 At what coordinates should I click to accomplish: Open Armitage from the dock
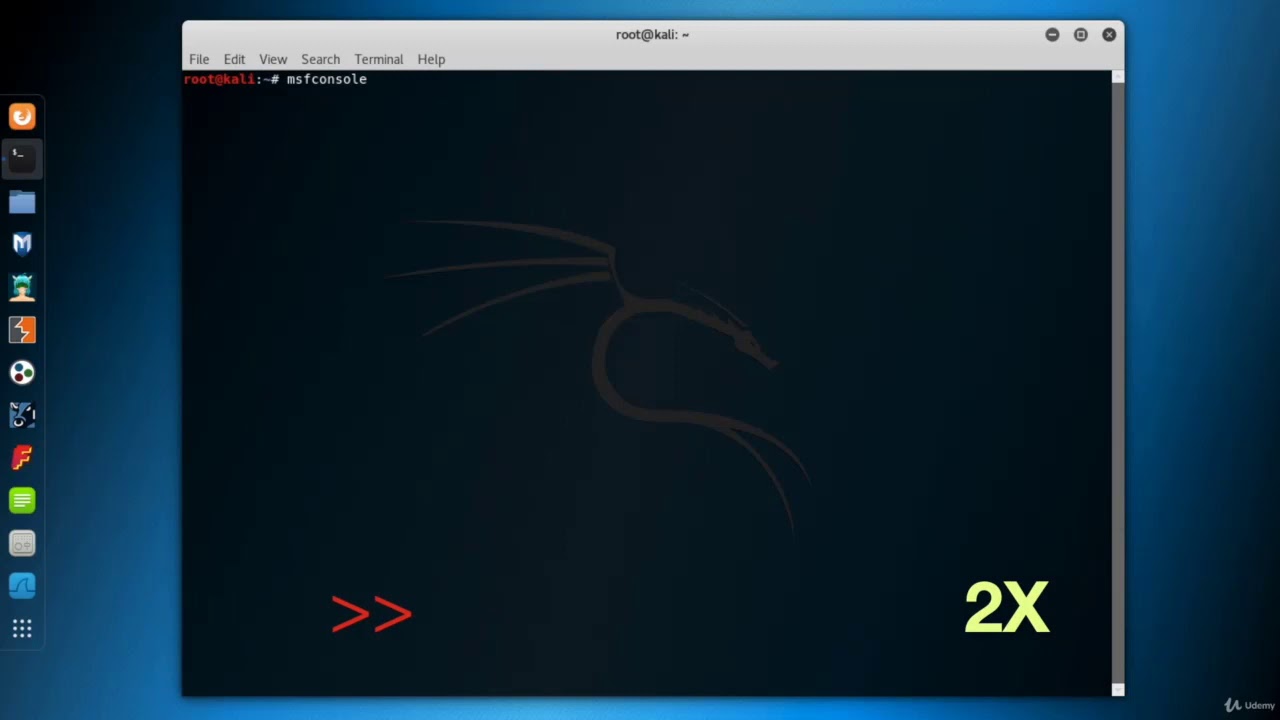(22, 287)
